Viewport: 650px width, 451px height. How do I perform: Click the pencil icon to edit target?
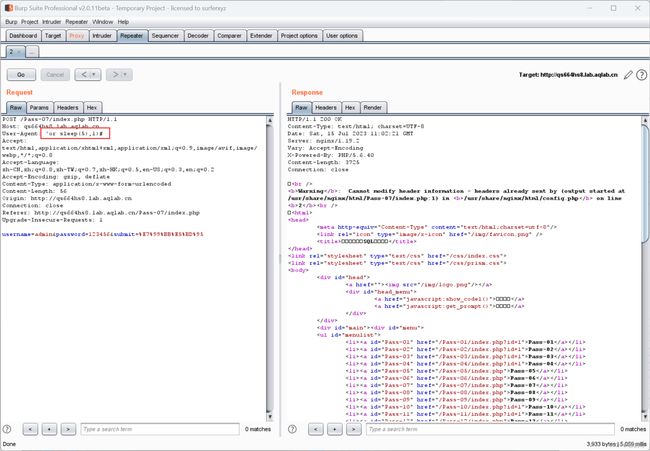[628, 75]
